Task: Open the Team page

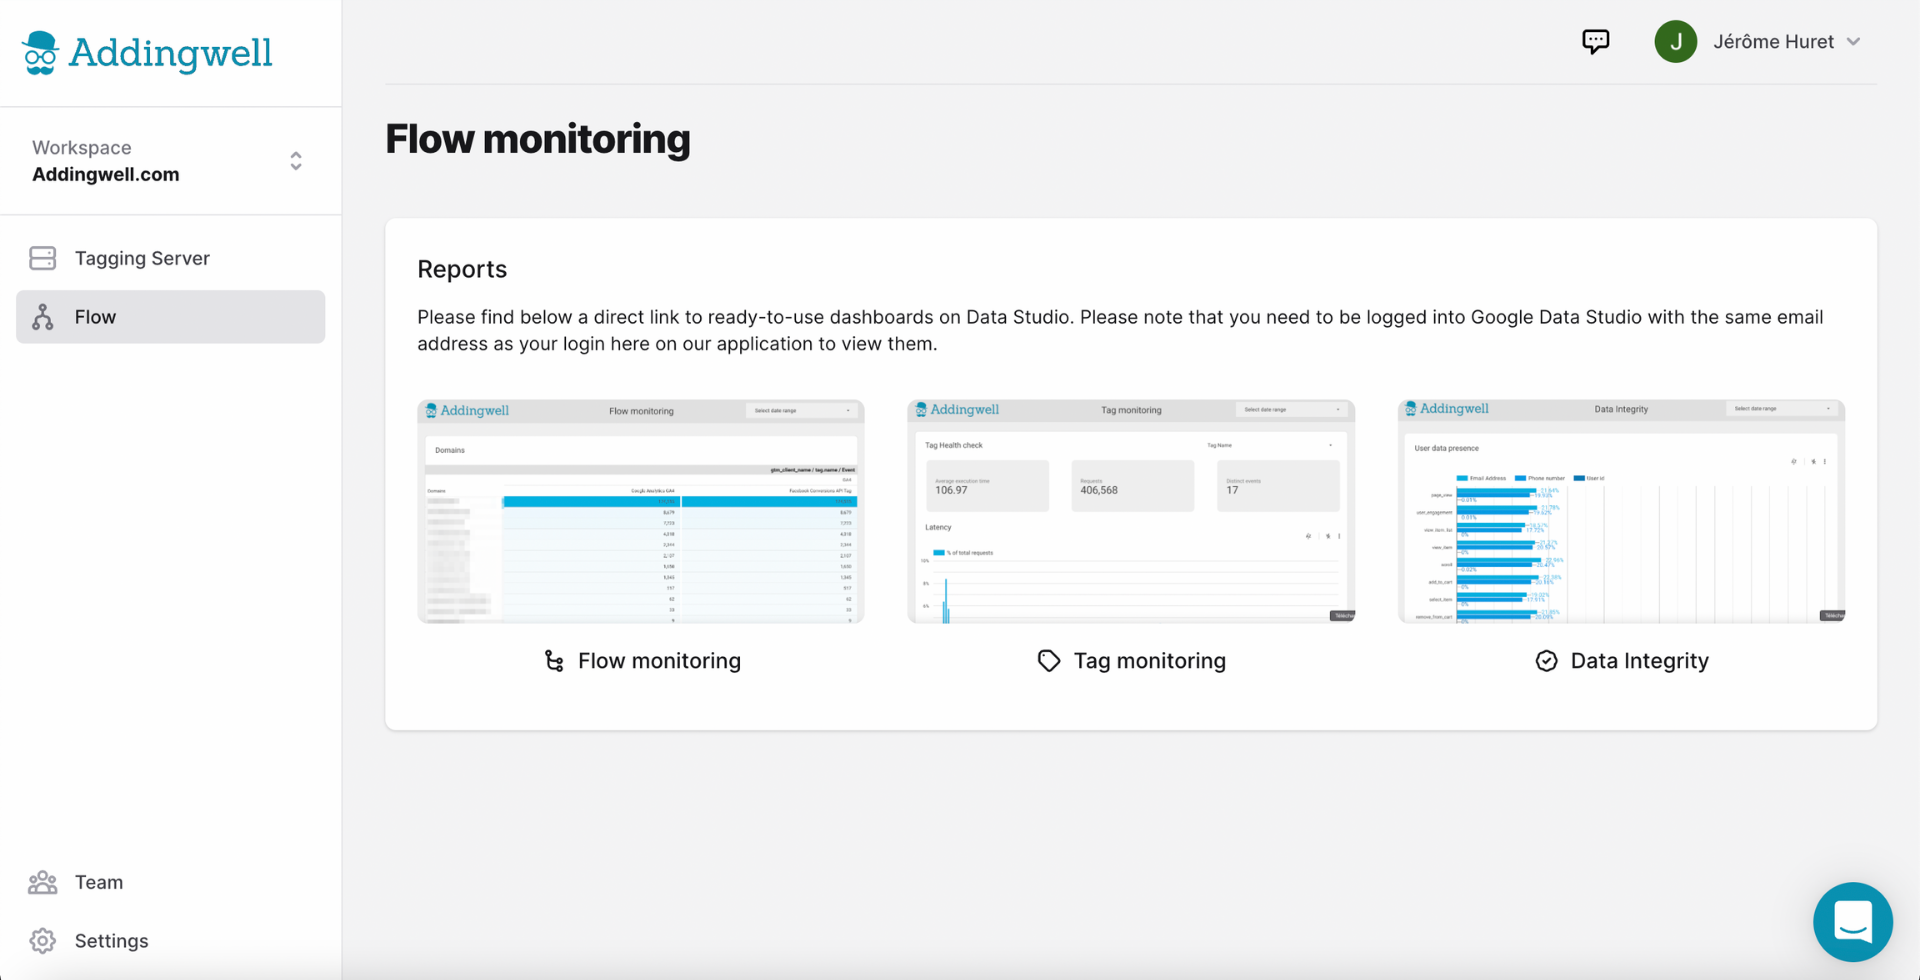Action: pyautogui.click(x=99, y=882)
